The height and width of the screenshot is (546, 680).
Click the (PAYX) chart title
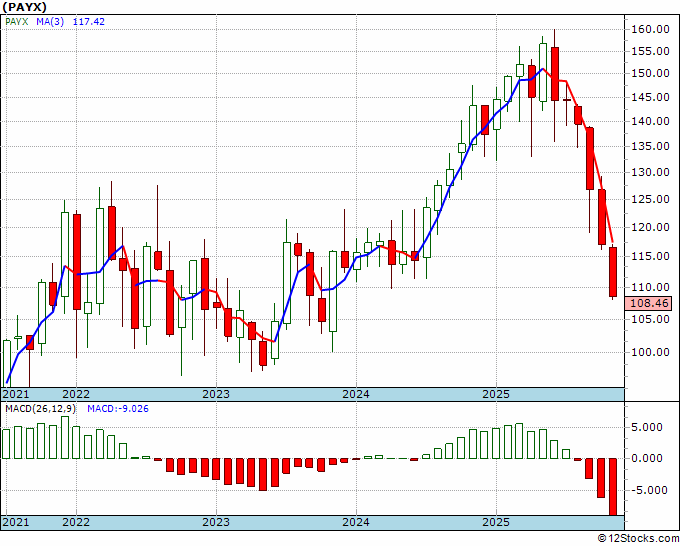24,7
